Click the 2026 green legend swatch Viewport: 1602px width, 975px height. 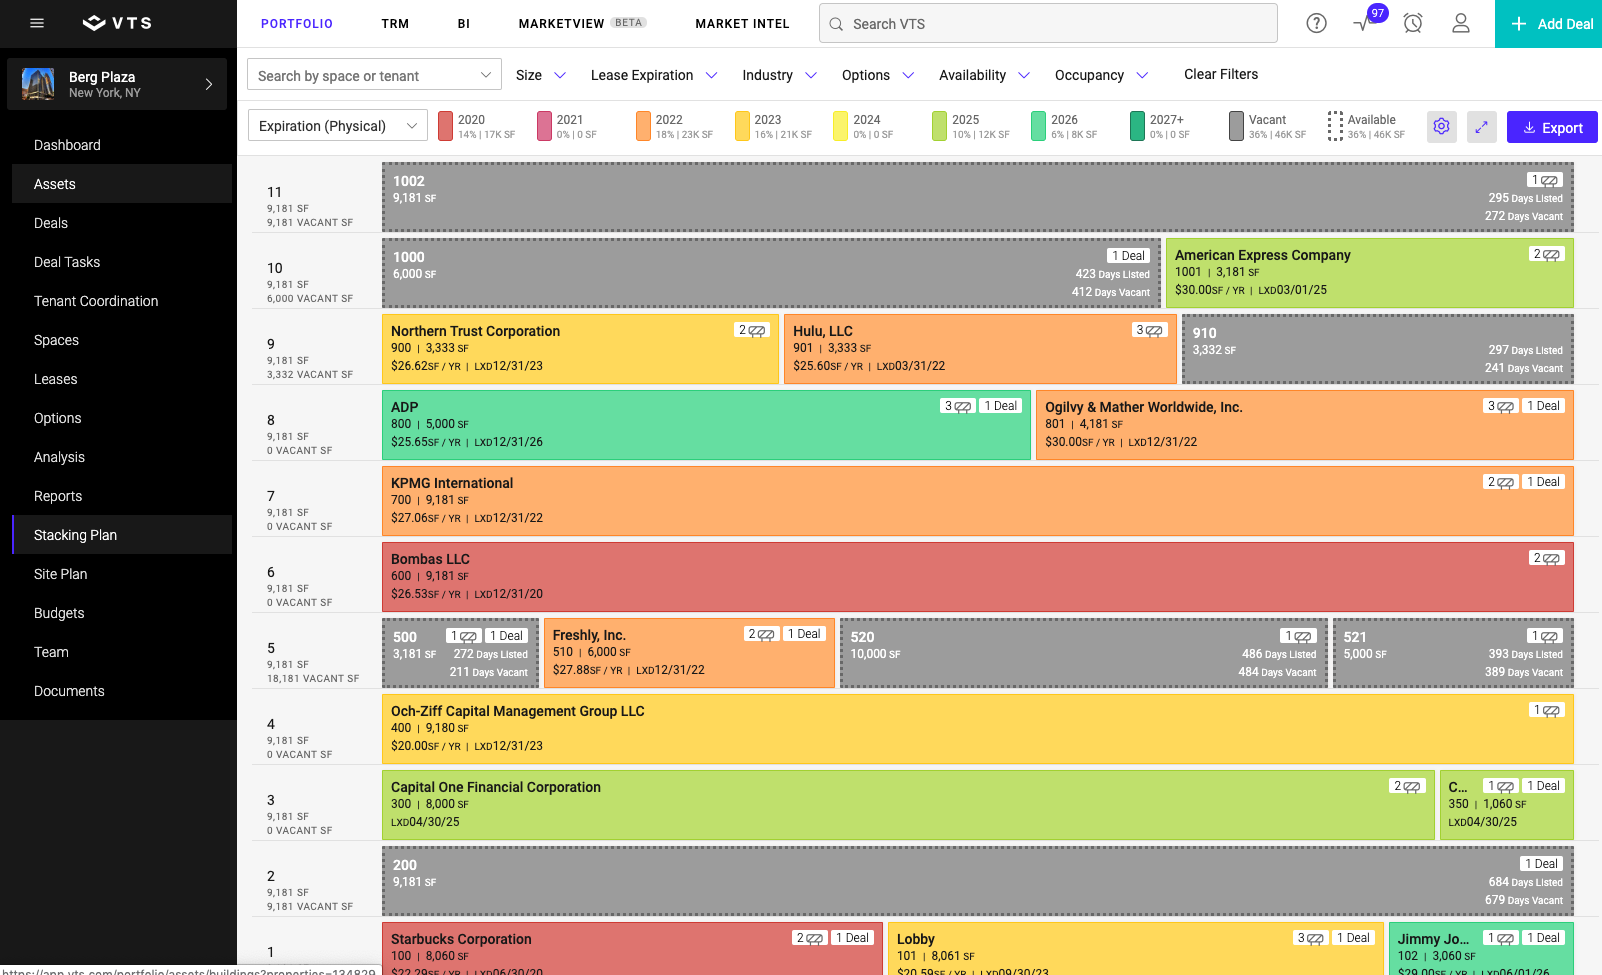(1038, 126)
